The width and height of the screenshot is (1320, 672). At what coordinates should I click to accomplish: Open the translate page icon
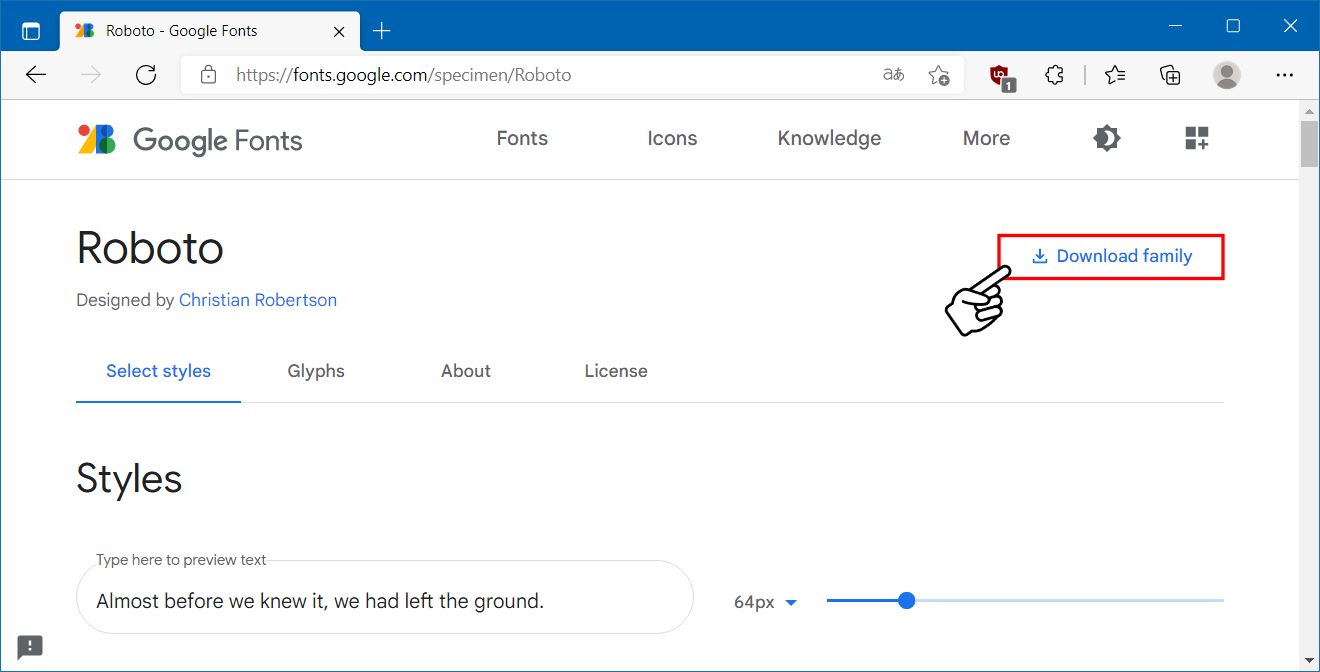[x=893, y=75]
